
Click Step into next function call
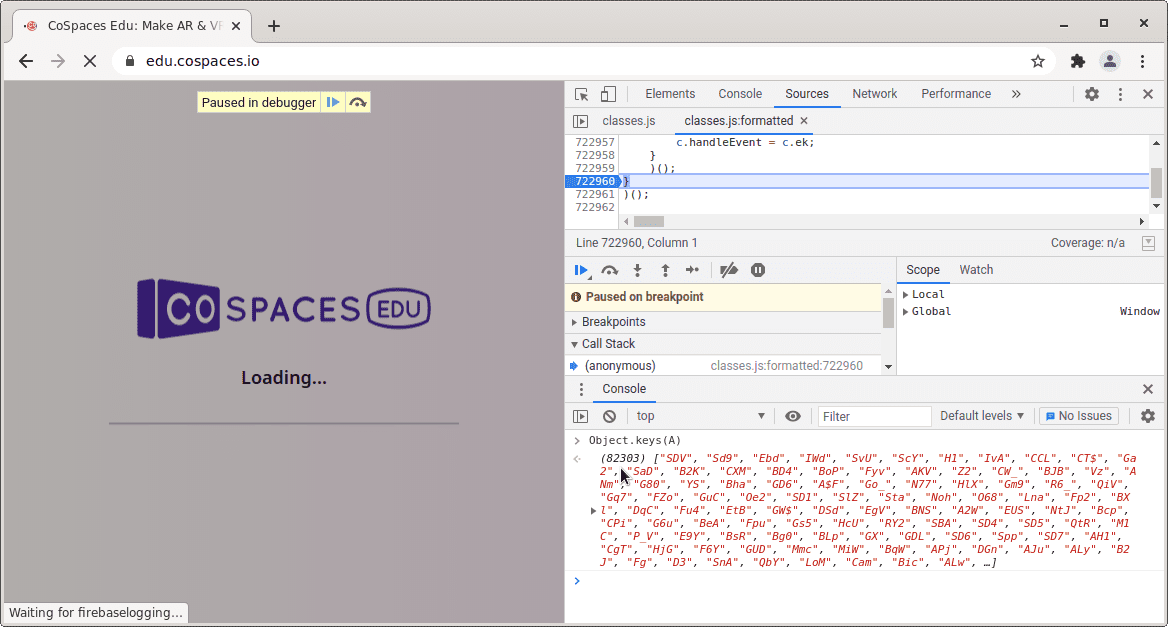637,270
